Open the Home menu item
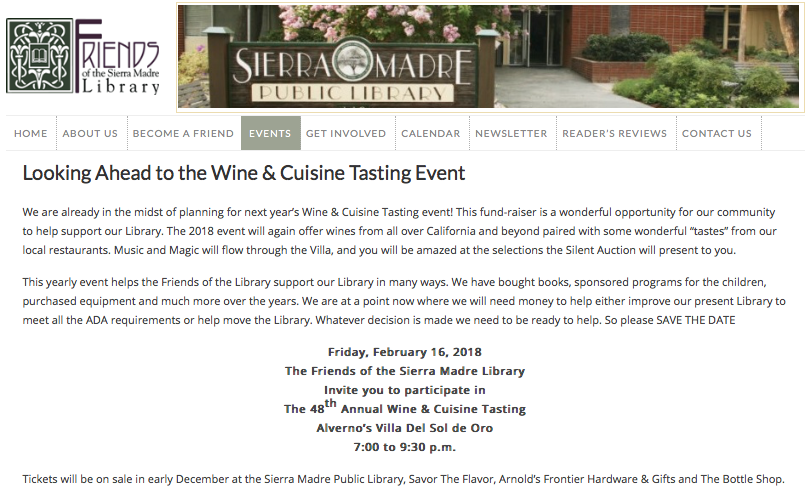The height and width of the screenshot is (490, 808). (31, 133)
